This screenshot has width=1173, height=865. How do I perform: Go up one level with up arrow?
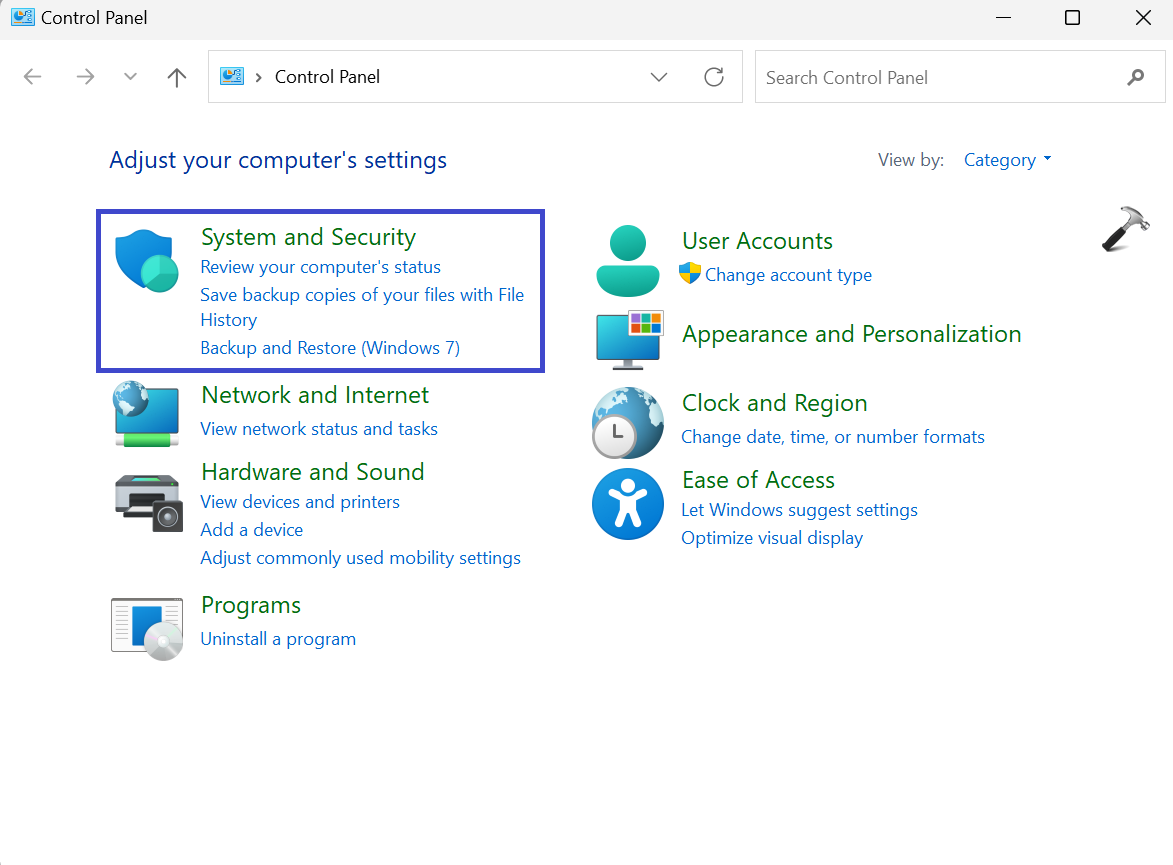pos(177,77)
